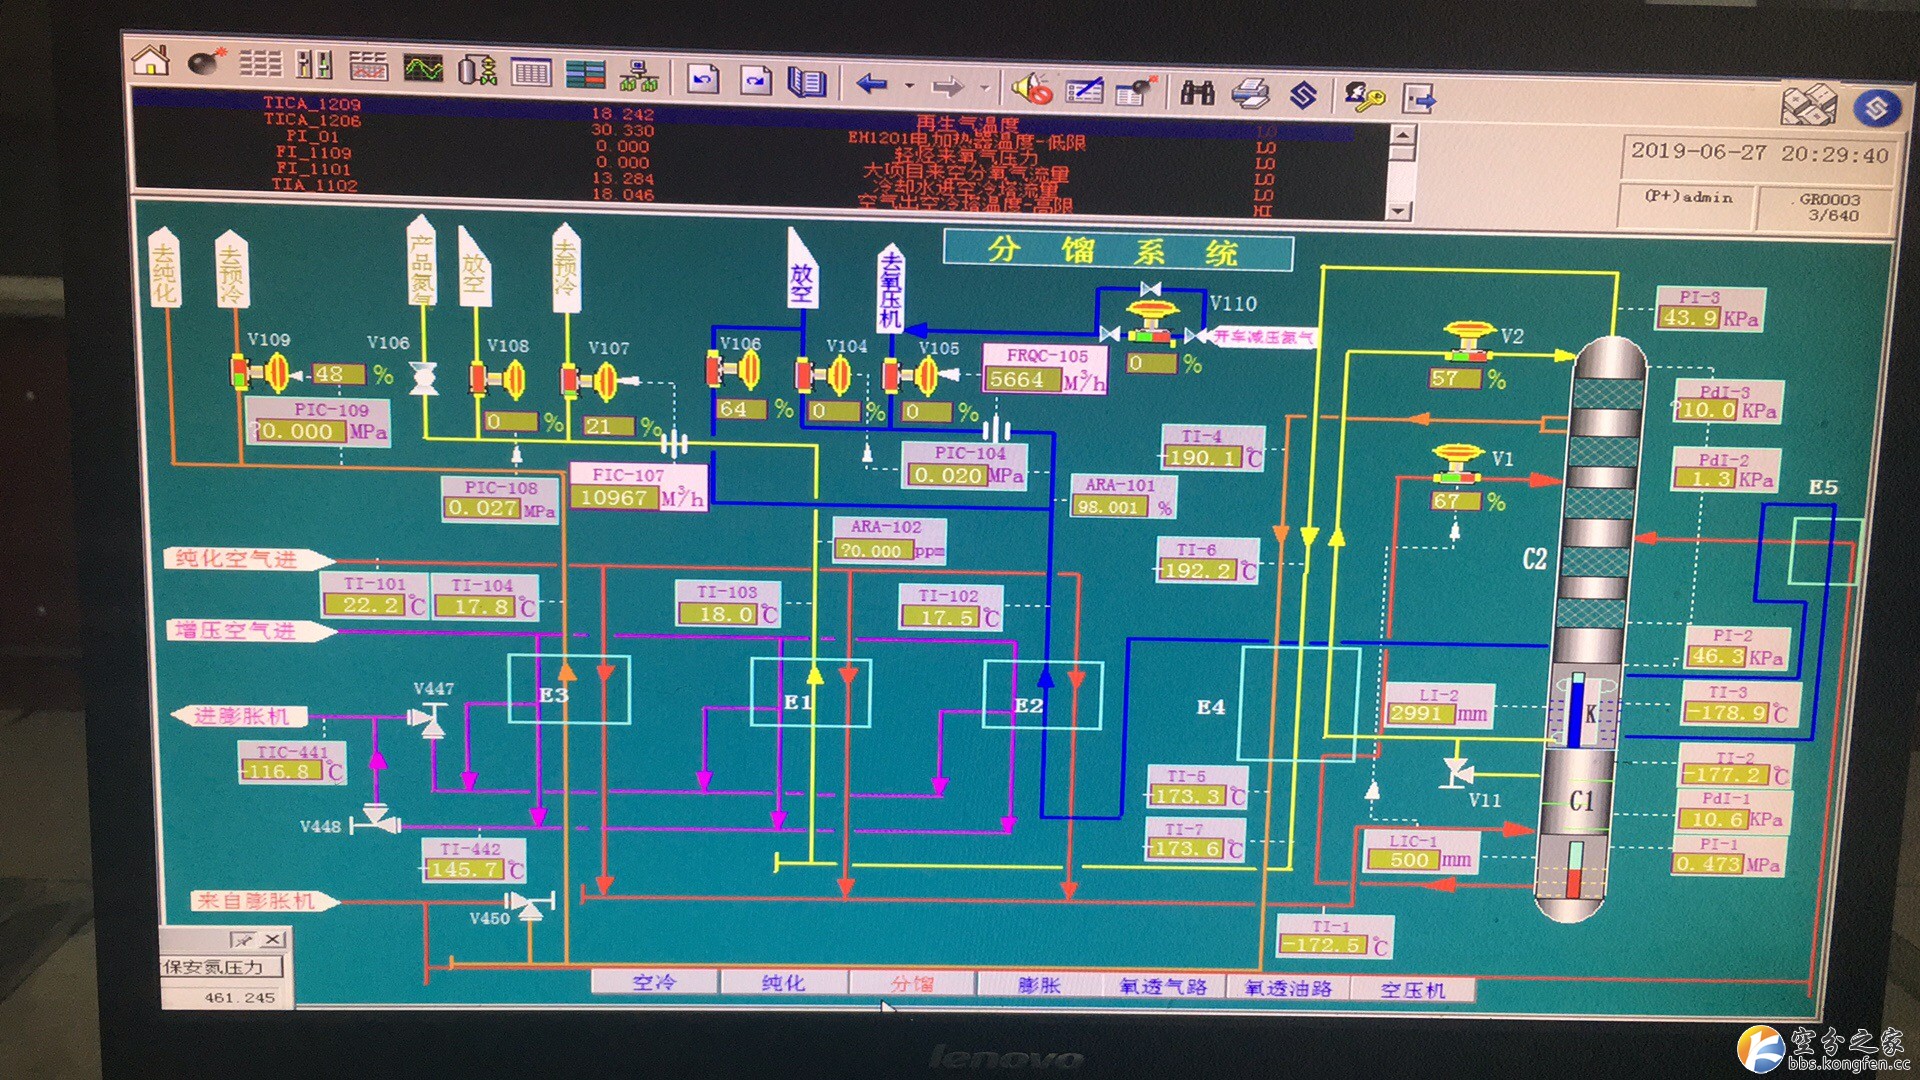Click the V447 valve symbol
The width and height of the screenshot is (1920, 1080).
[x=430, y=718]
